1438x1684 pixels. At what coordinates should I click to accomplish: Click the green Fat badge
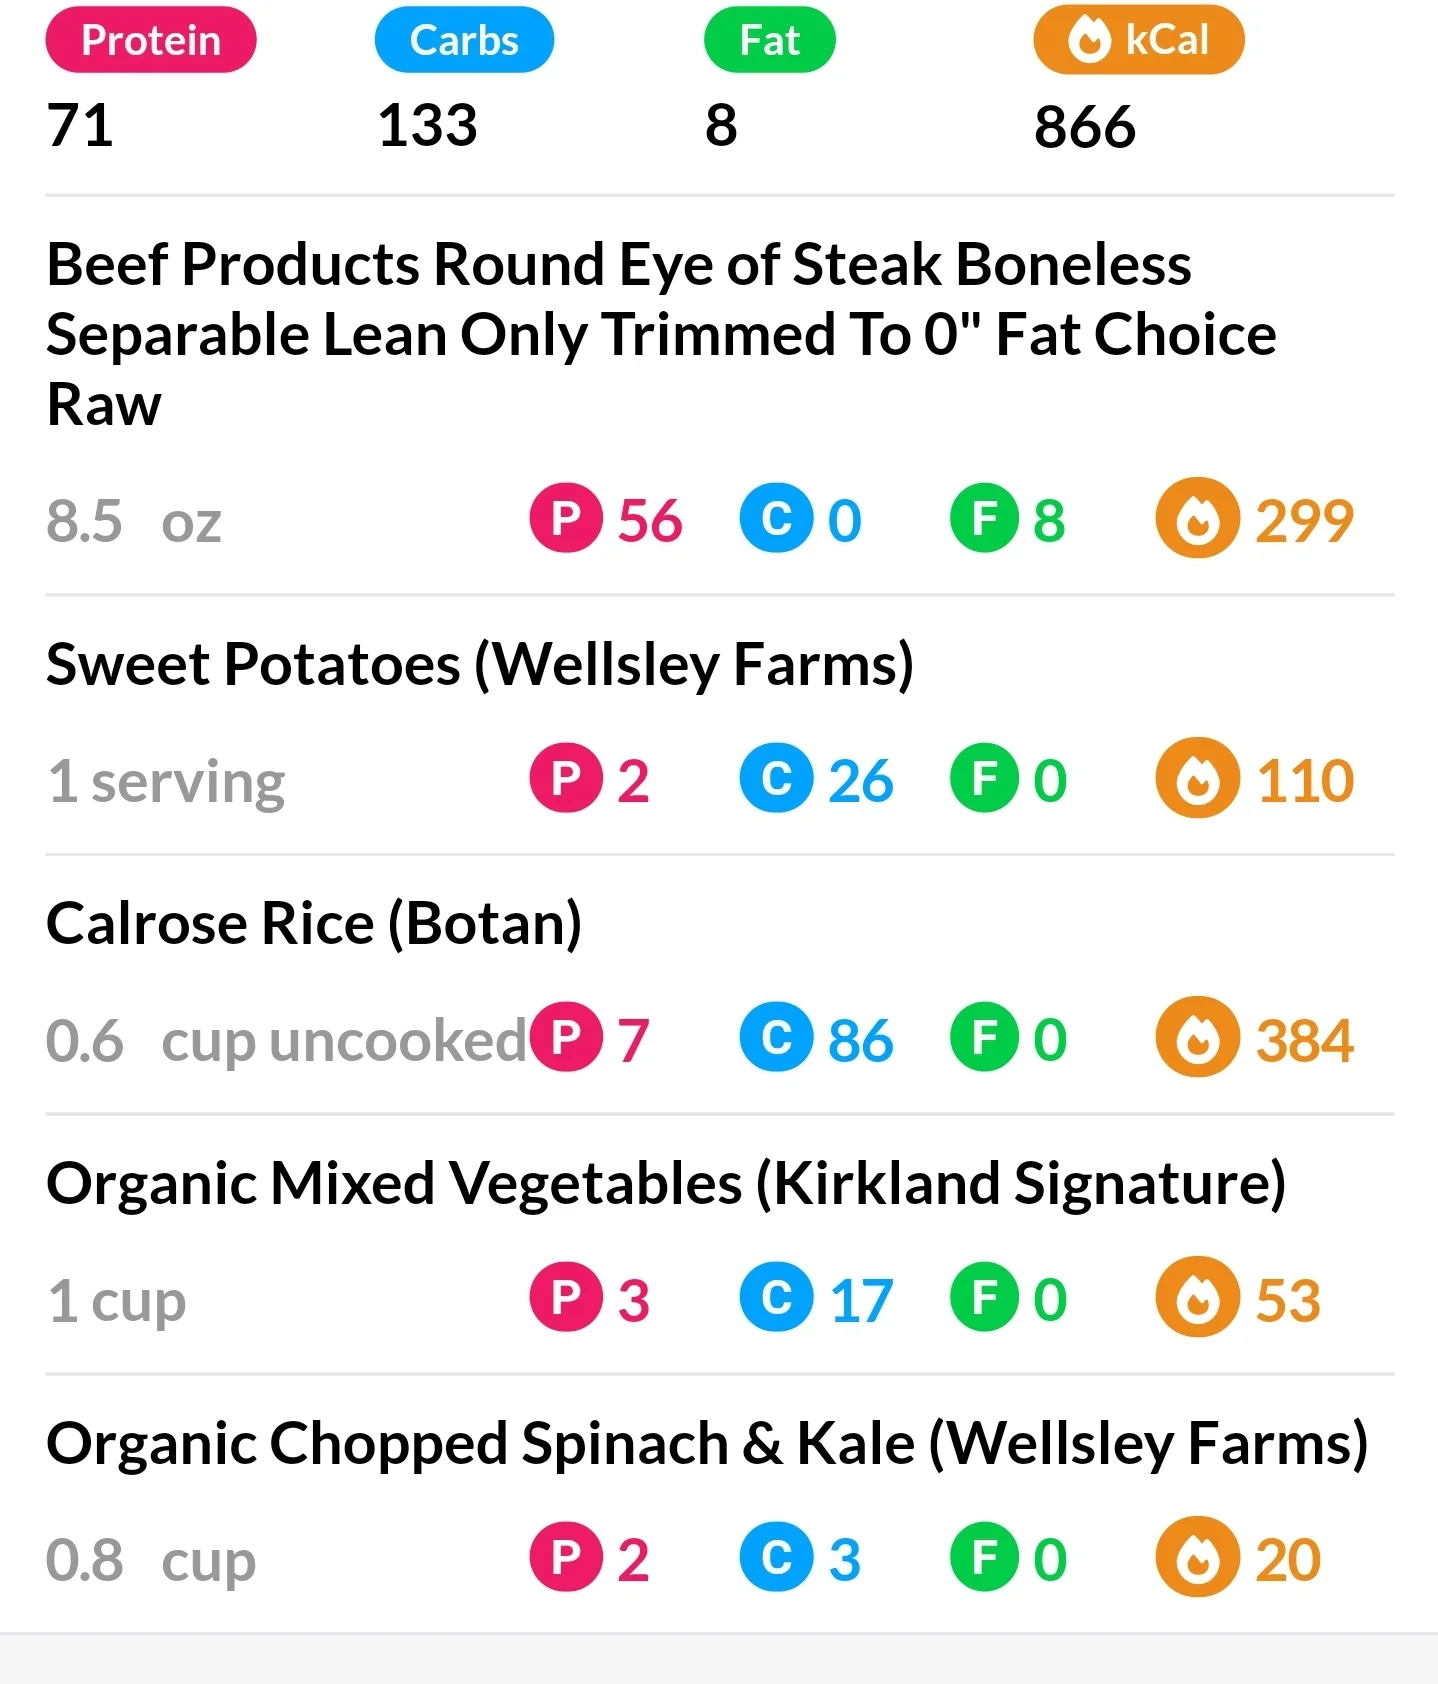769,40
